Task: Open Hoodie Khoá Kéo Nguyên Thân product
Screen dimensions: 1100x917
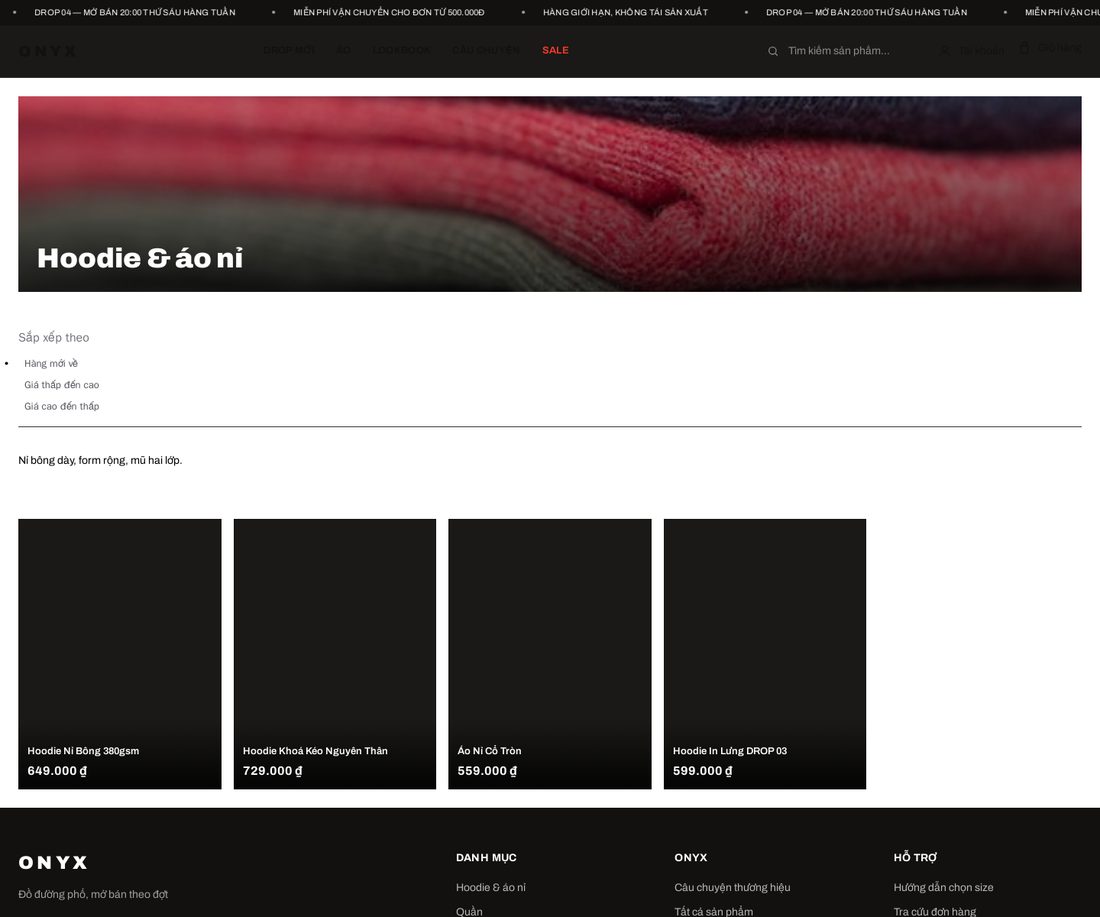Action: pos(335,654)
